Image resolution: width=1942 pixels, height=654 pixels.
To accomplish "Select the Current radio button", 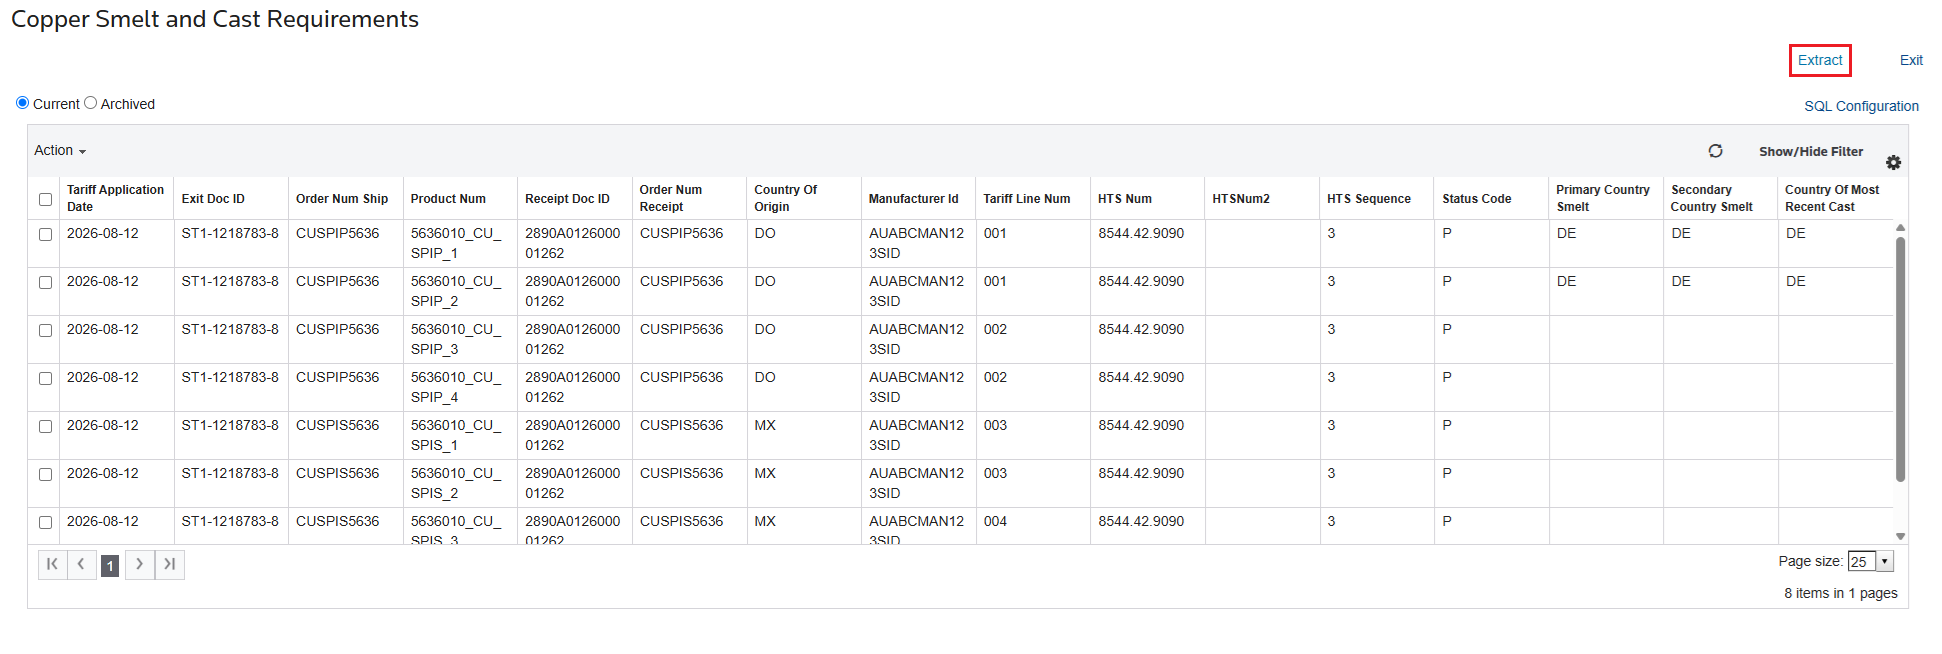I will point(22,103).
